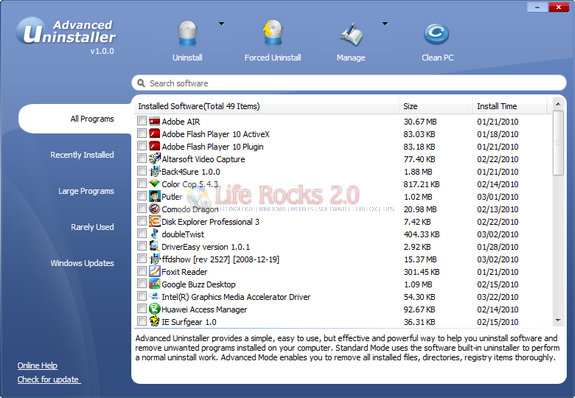Tick the Back4Sure 1.0.0 checkbox
The height and width of the screenshot is (398, 575).
click(142, 171)
